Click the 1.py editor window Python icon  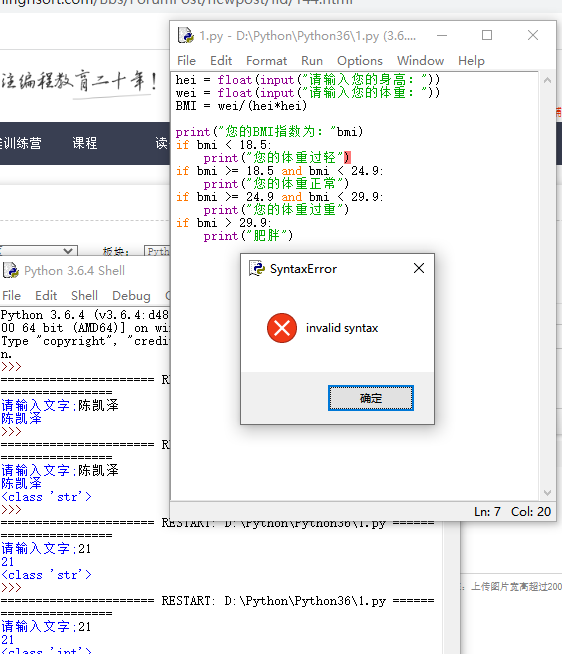tap(186, 35)
